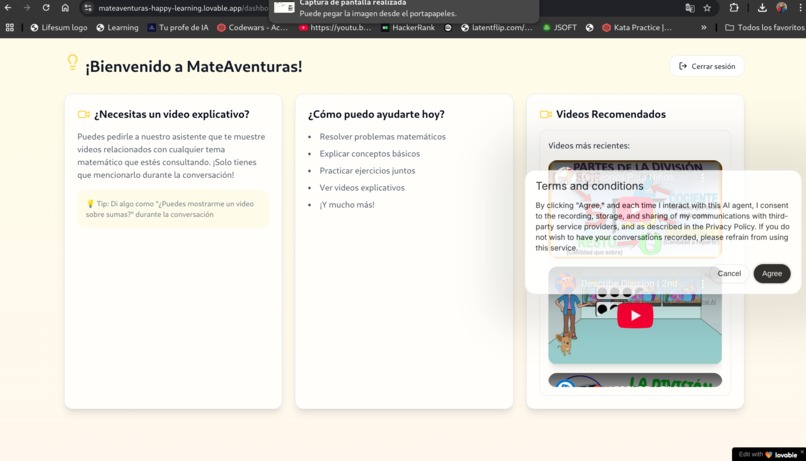Click the heading ¡Bienvenido a MateAventuras!
Viewport: 806px width, 461px height.
194,67
